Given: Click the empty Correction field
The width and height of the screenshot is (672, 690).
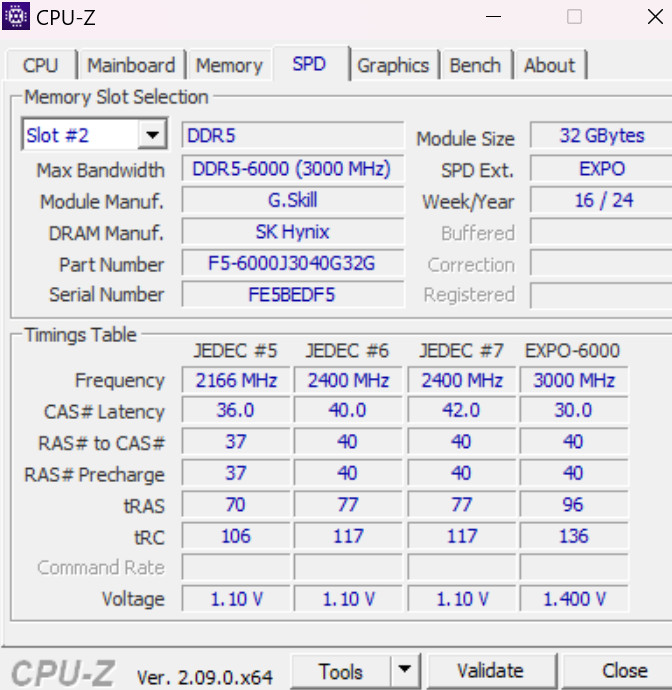Looking at the screenshot, I should (x=601, y=264).
